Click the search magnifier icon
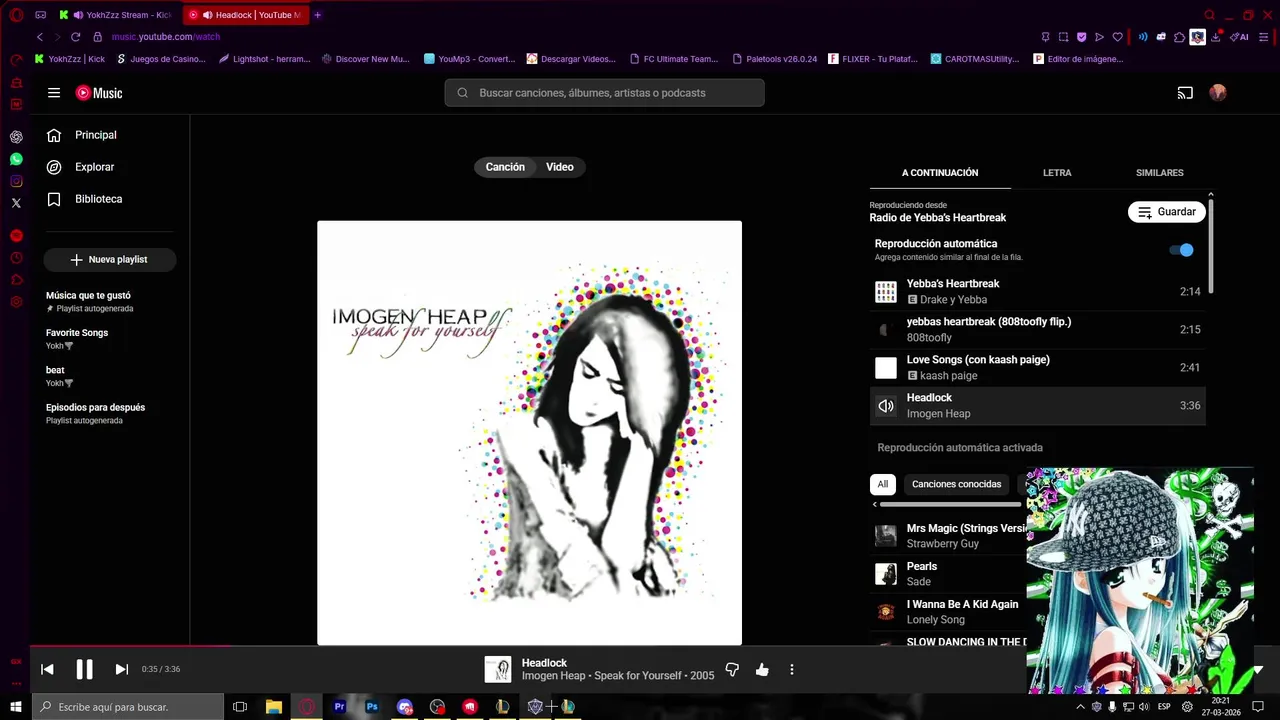This screenshot has width=1280, height=720. [462, 93]
